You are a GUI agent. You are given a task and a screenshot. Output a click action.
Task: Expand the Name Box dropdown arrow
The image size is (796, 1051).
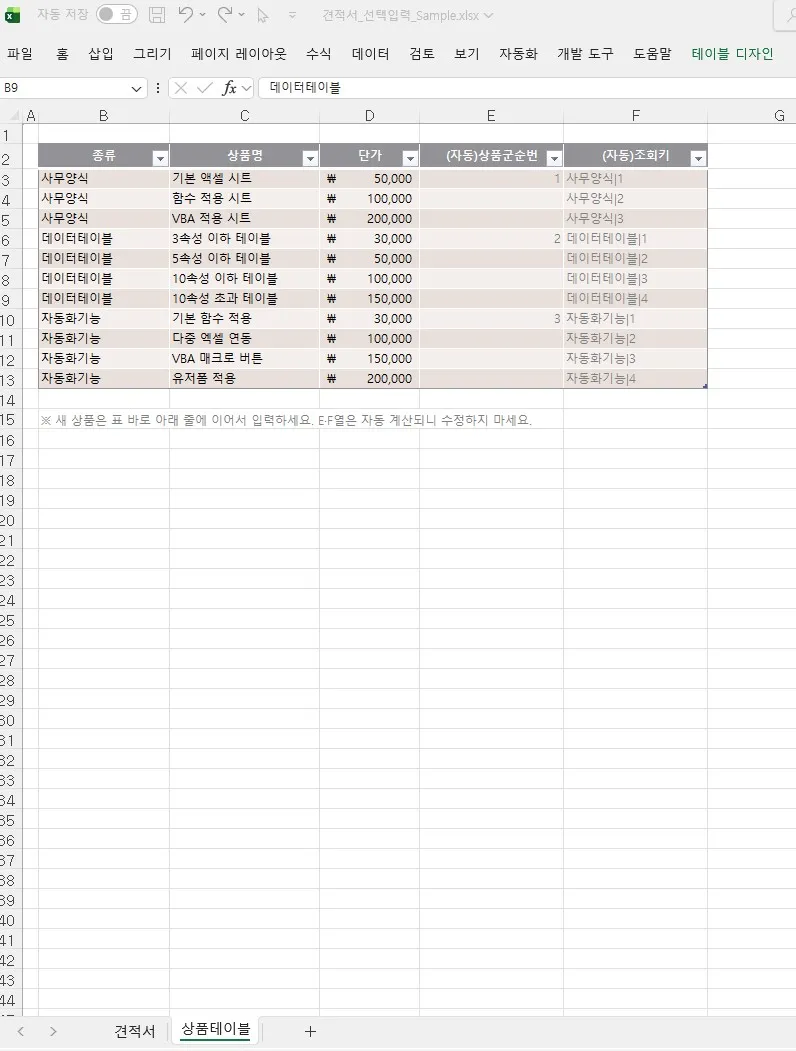[136, 88]
